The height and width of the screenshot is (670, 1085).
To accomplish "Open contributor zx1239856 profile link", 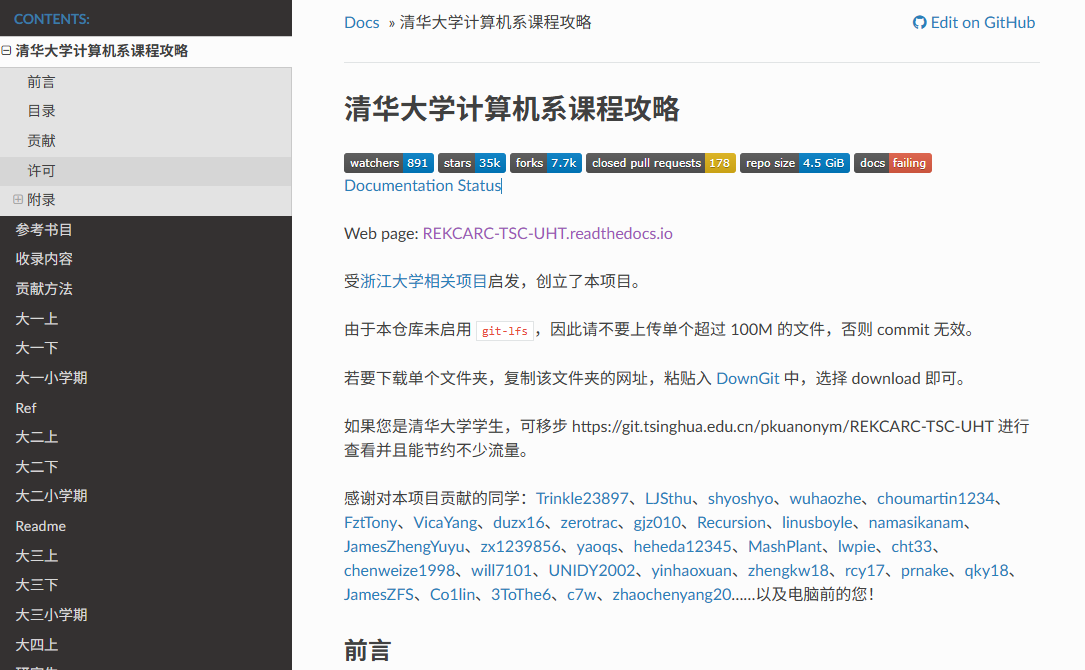I will point(520,547).
